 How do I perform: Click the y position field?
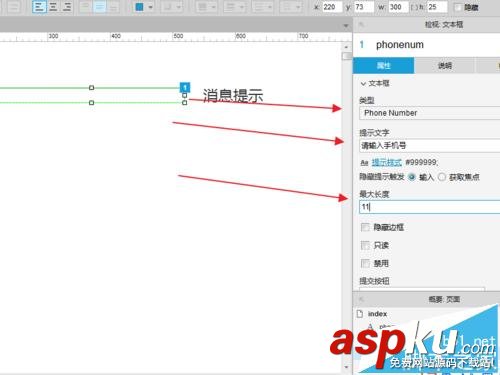coord(364,7)
